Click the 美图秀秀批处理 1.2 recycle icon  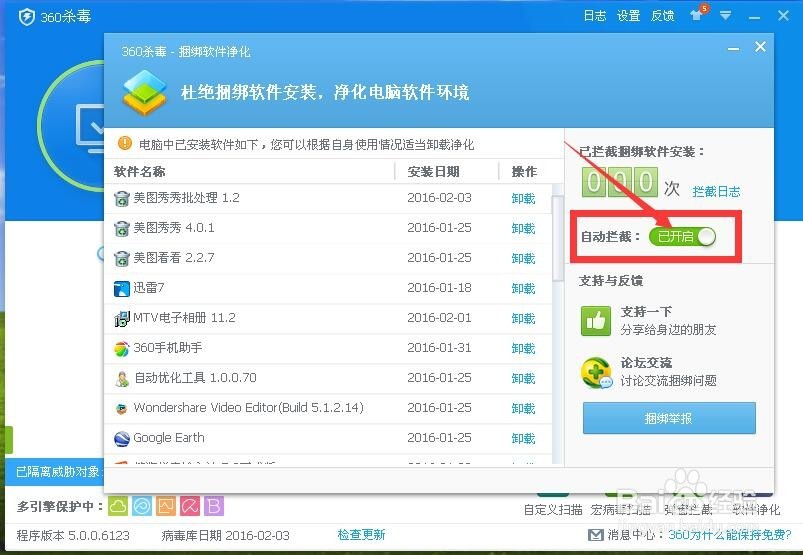[x=121, y=198]
